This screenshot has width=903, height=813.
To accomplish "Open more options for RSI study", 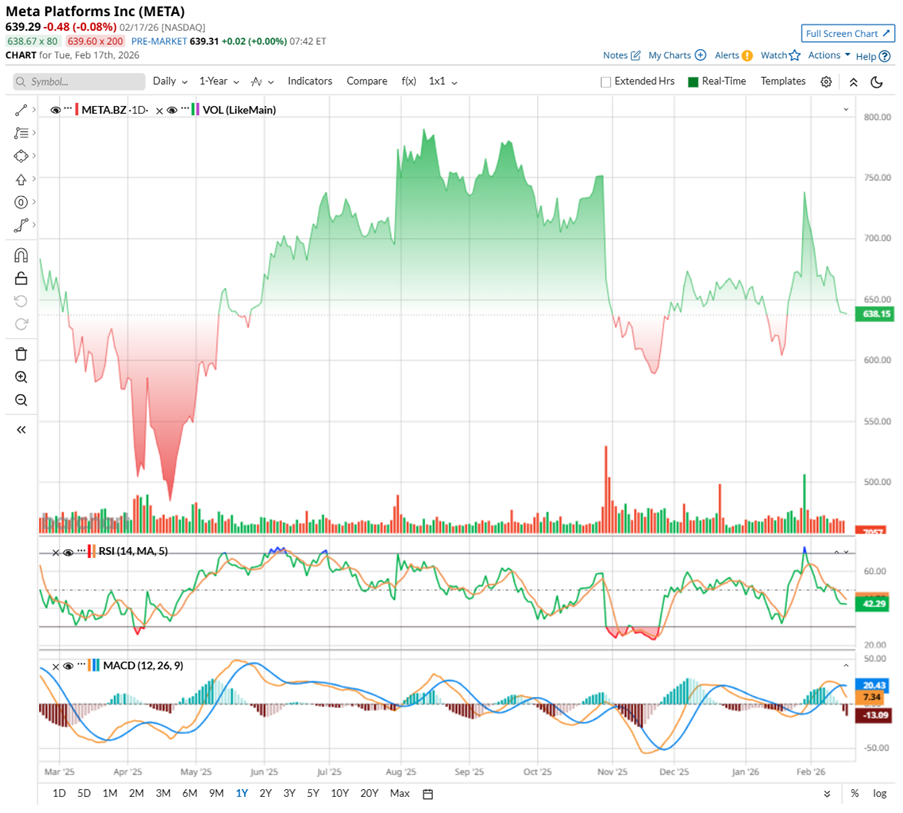I will pos(81,550).
